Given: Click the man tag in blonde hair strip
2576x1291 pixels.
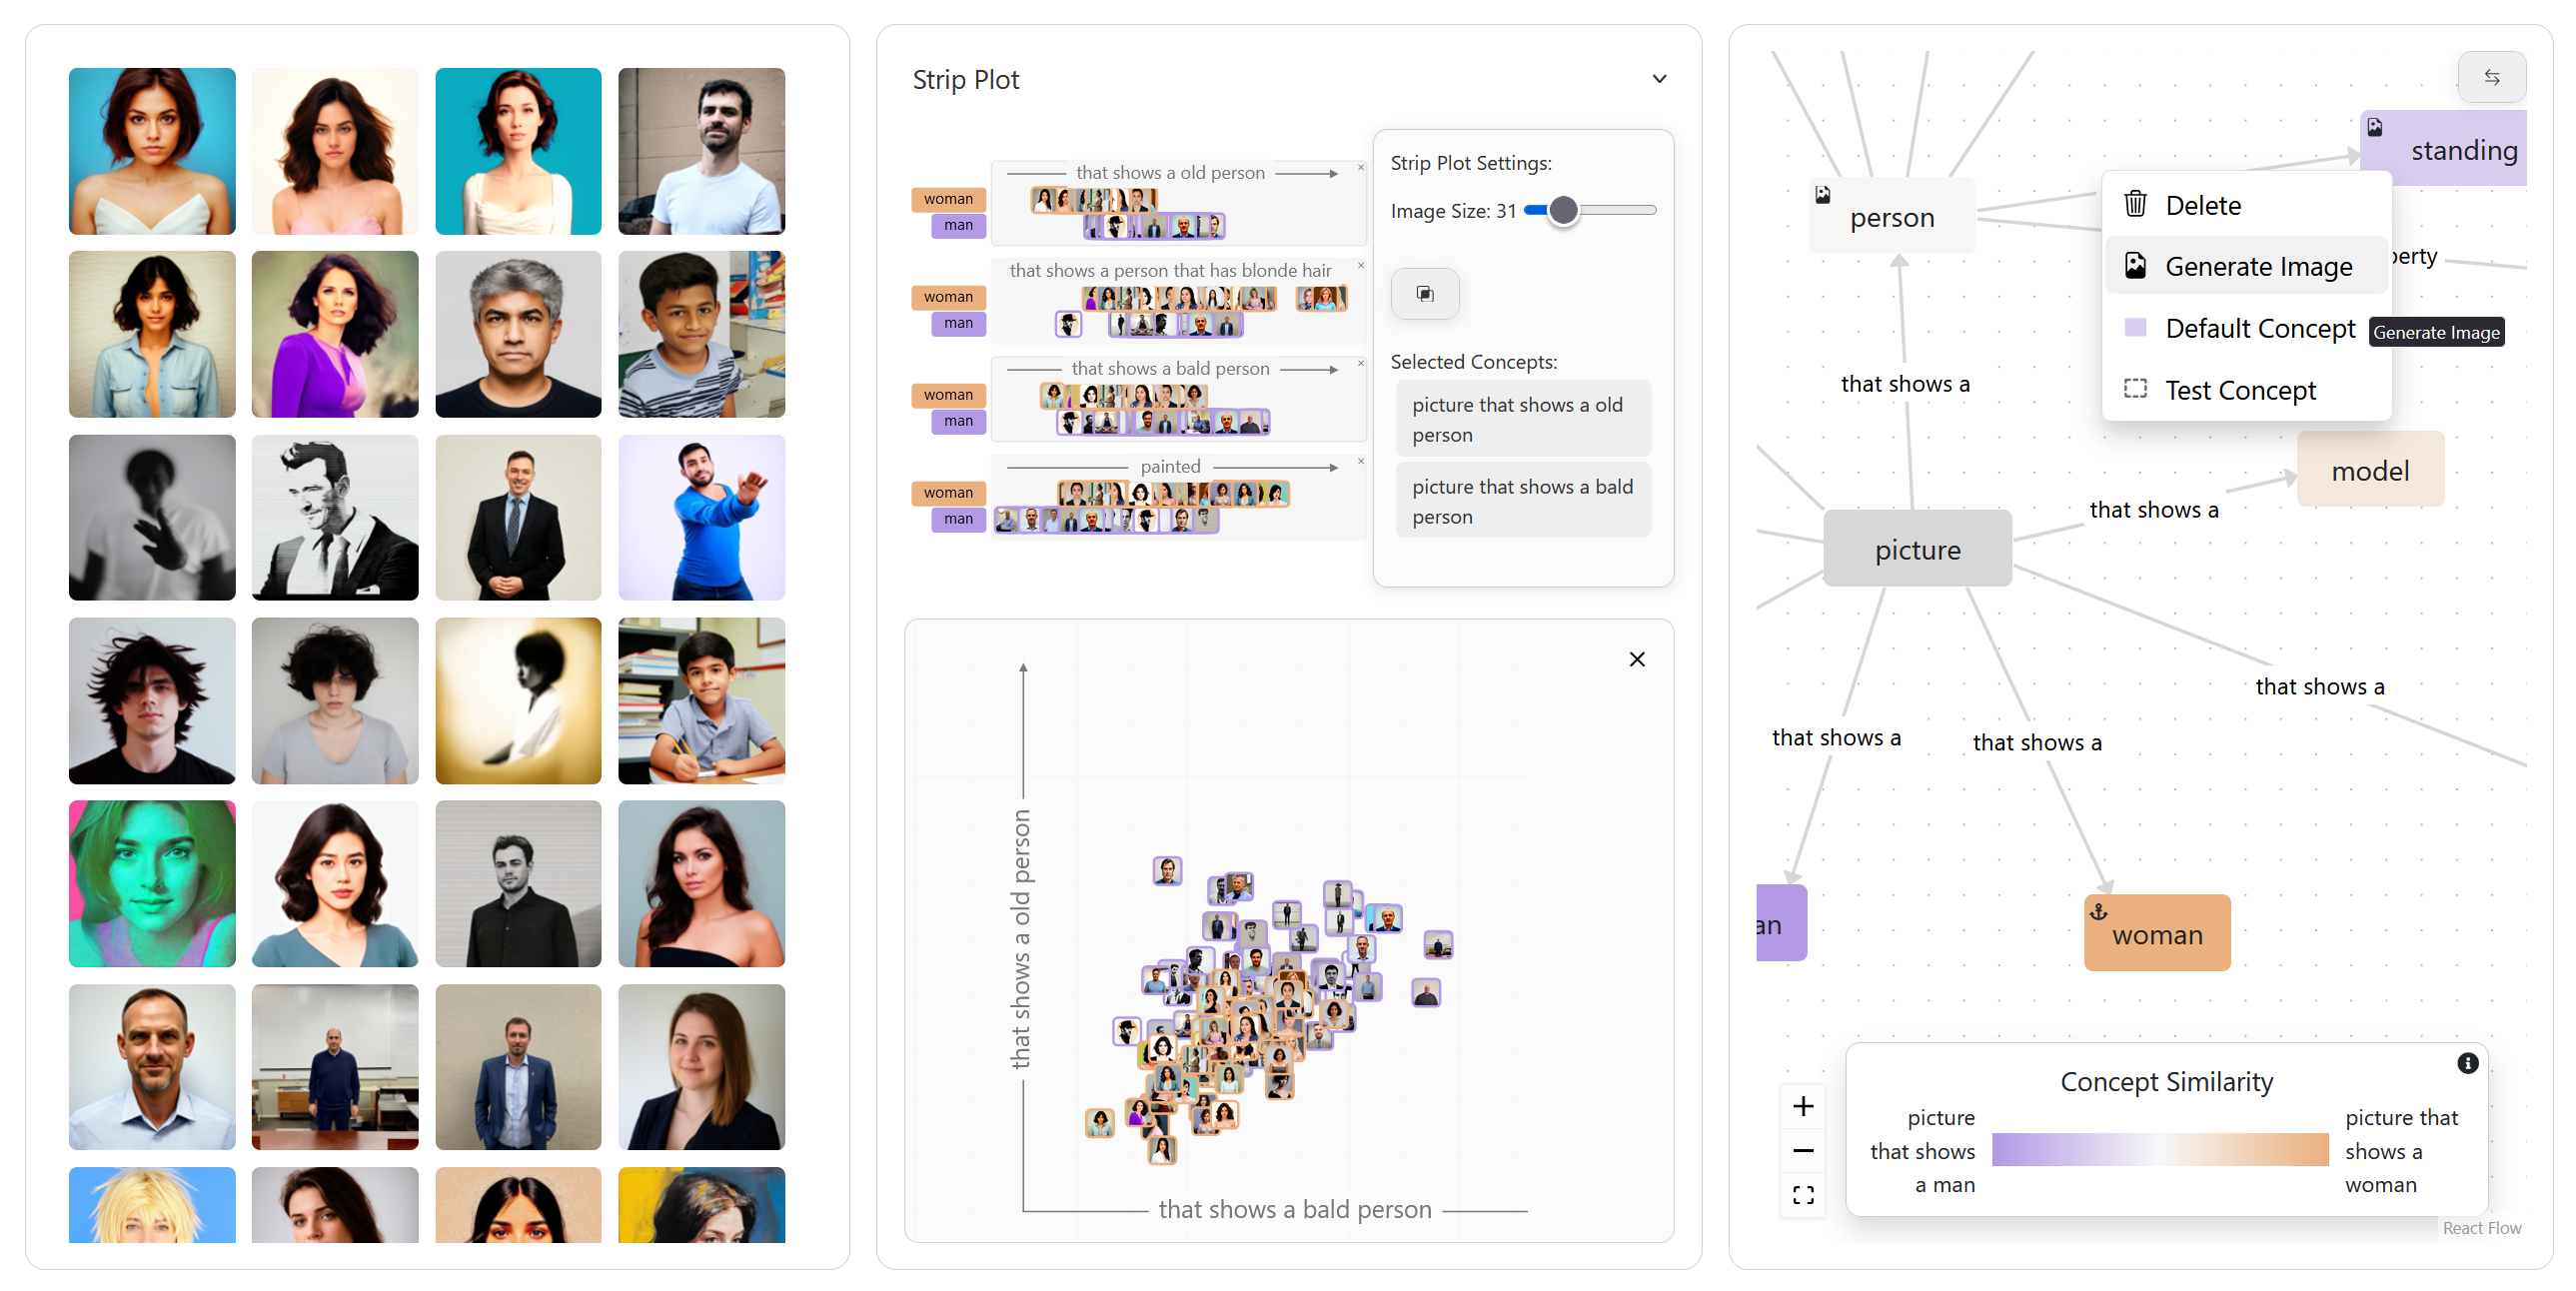Looking at the screenshot, I should point(958,323).
